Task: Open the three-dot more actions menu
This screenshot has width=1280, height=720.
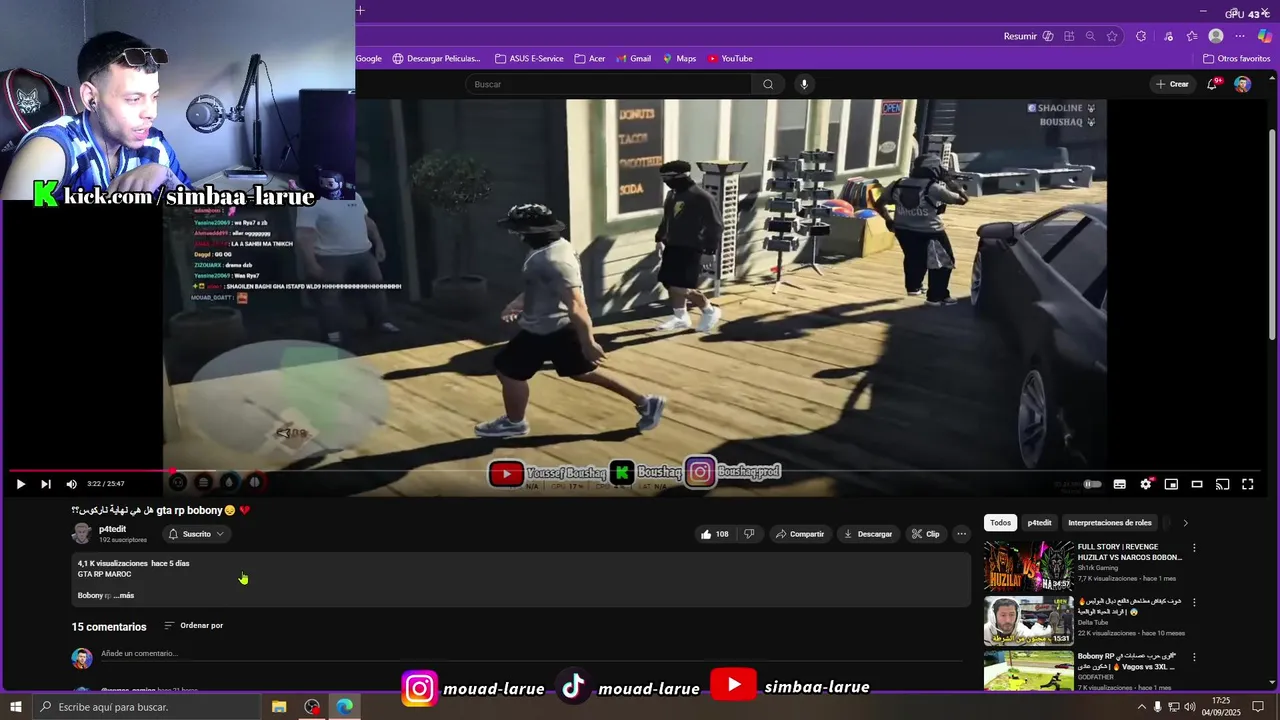Action: [x=962, y=534]
